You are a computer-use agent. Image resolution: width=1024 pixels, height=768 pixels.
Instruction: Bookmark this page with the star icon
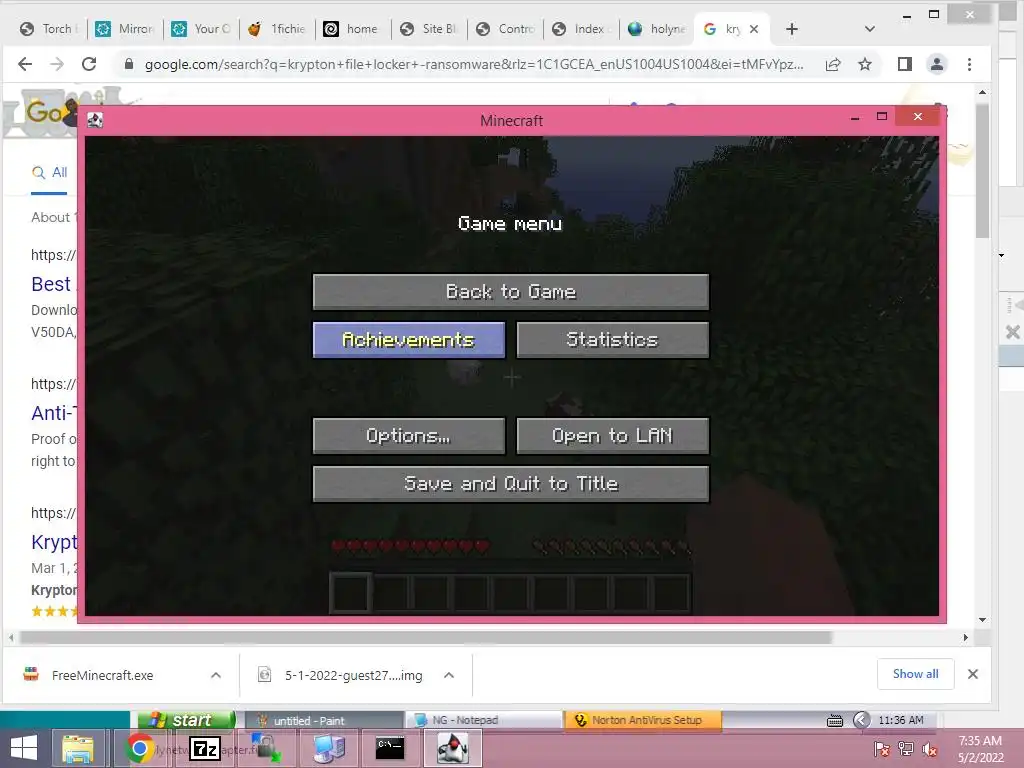point(865,64)
